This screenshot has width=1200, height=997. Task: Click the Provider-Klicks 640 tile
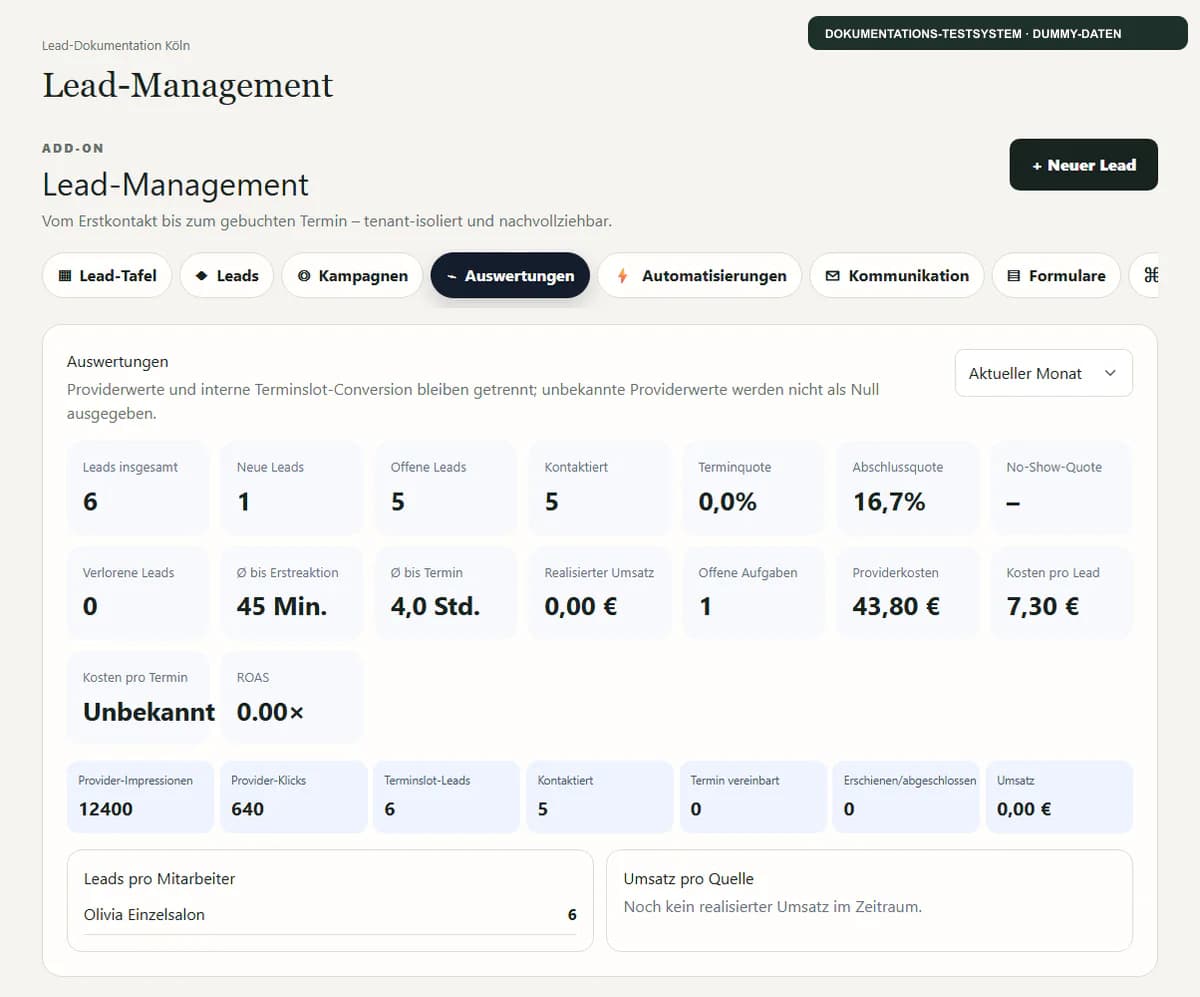coord(293,797)
